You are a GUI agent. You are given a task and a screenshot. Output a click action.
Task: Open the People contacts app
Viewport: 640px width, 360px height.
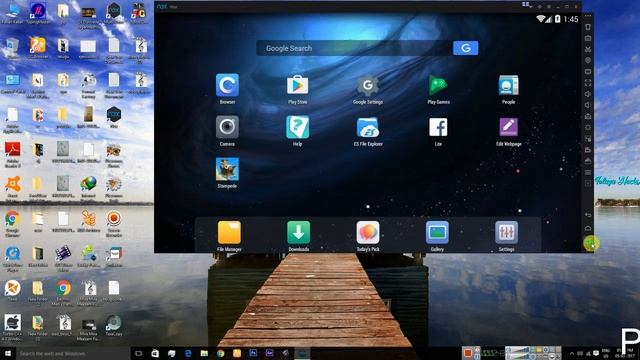coord(509,85)
